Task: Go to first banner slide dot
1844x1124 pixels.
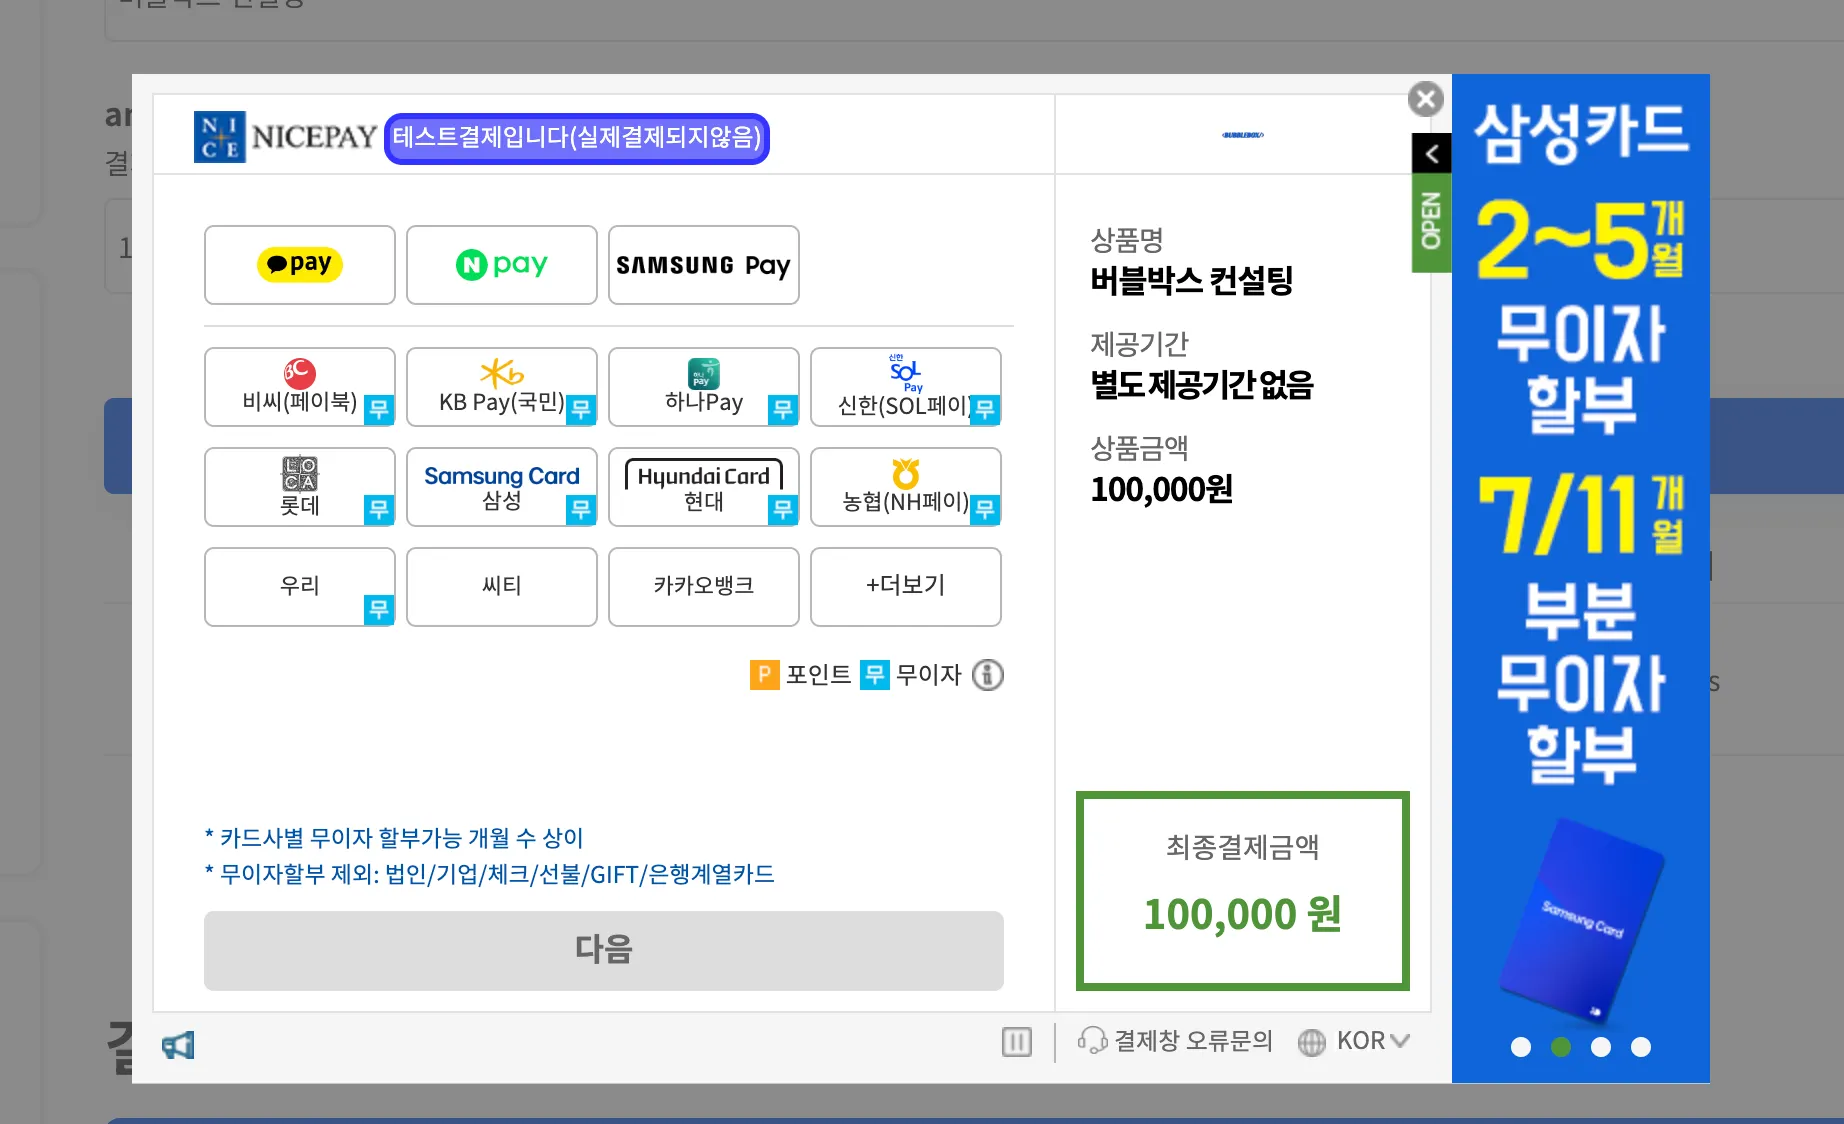Action: click(x=1521, y=1047)
